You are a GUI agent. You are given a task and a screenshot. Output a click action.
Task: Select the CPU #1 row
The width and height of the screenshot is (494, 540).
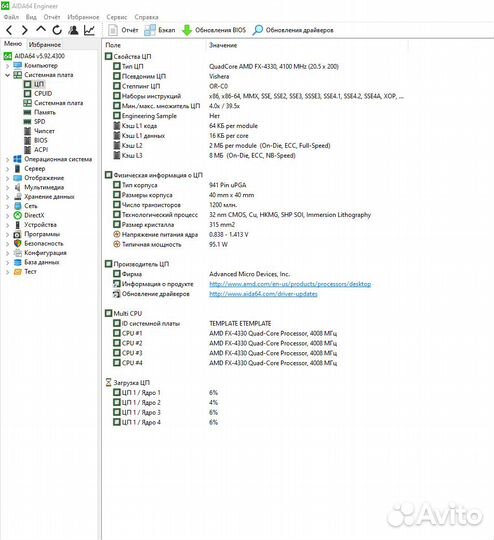pos(225,333)
